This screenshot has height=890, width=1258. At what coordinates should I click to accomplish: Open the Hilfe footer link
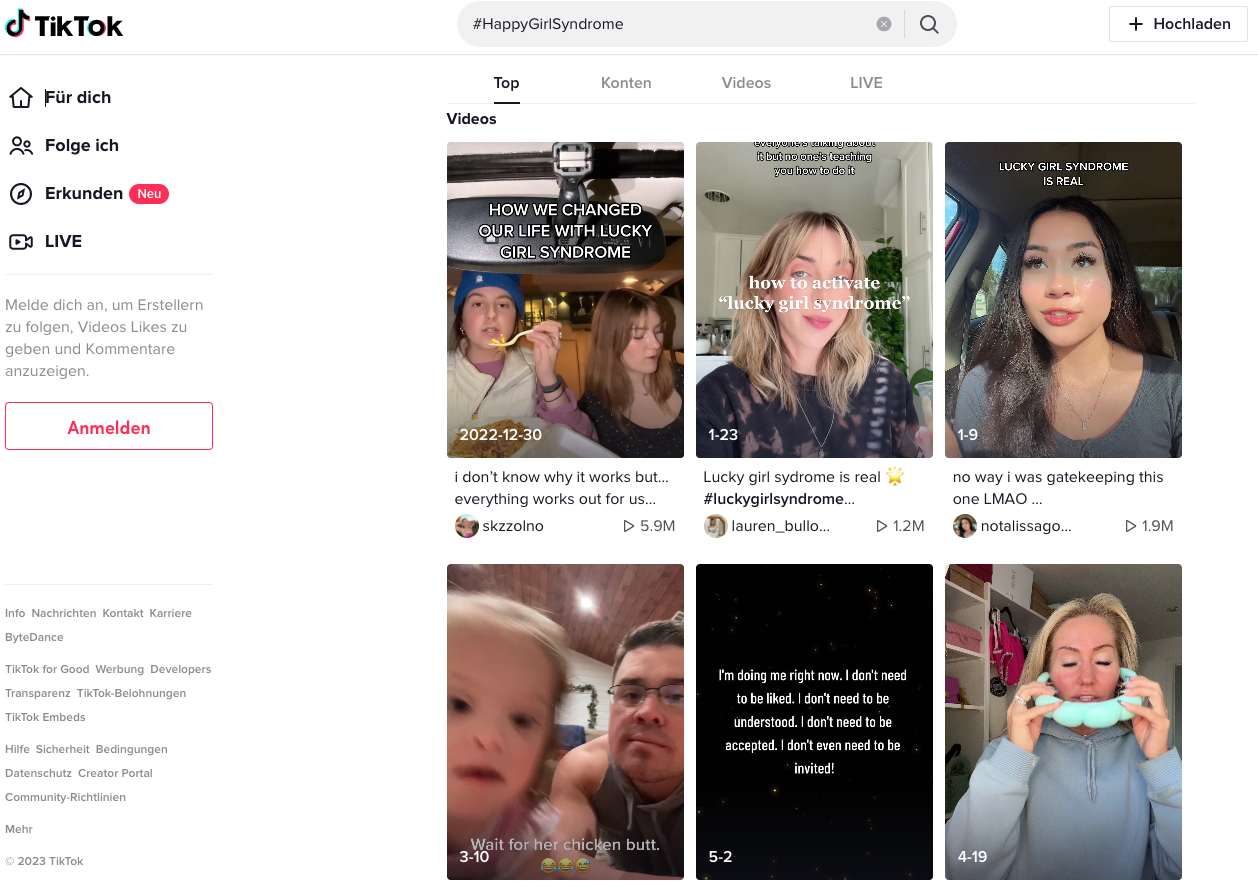click(17, 749)
